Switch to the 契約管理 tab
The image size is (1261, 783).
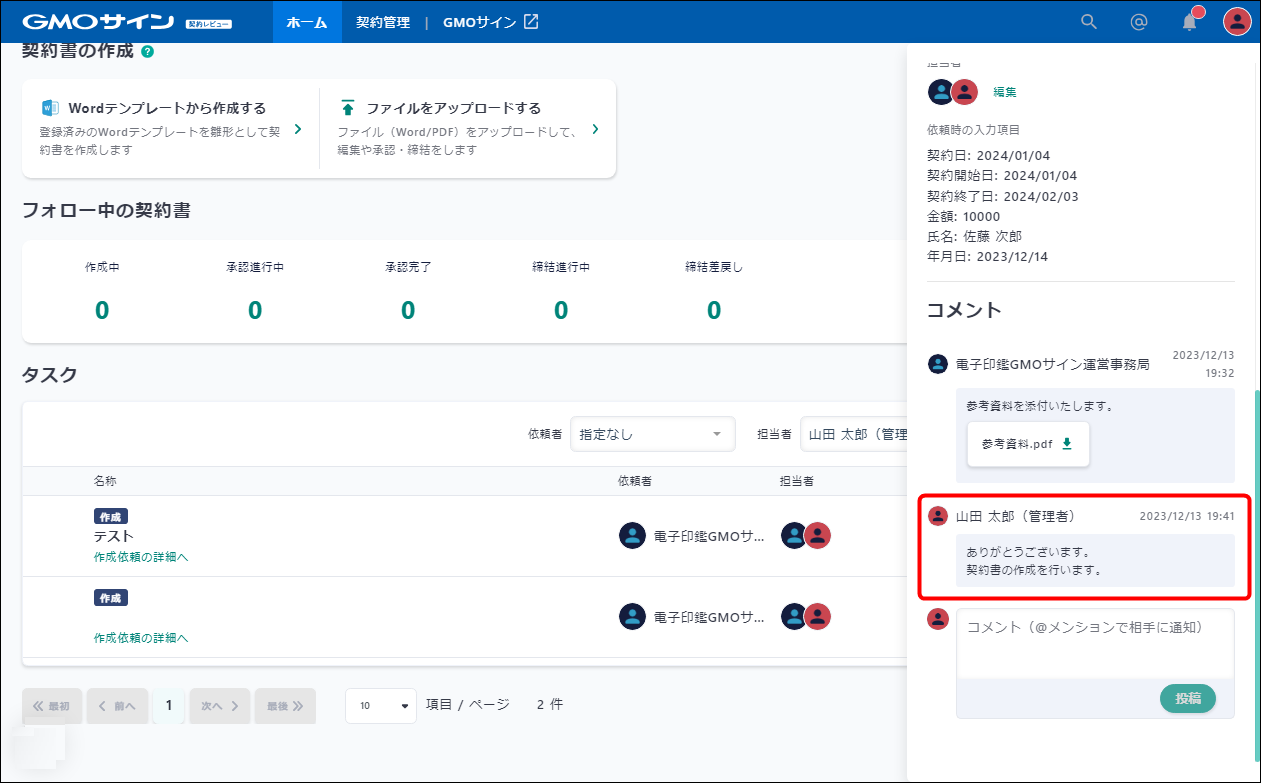coord(383,22)
